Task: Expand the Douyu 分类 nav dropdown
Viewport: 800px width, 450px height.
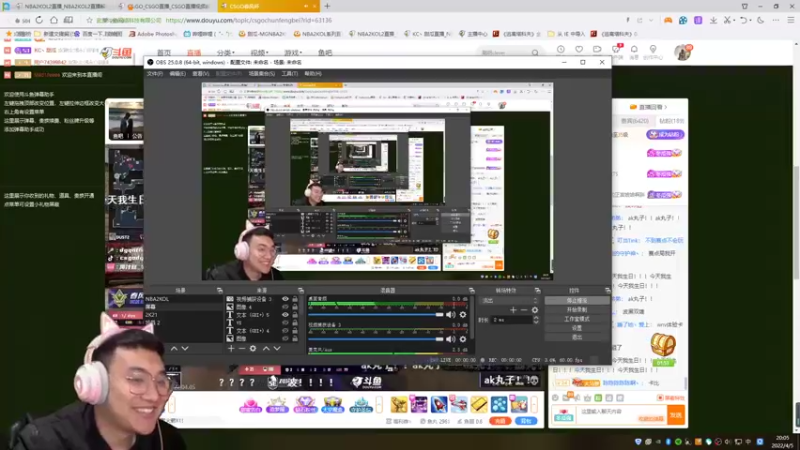Action: 226,53
